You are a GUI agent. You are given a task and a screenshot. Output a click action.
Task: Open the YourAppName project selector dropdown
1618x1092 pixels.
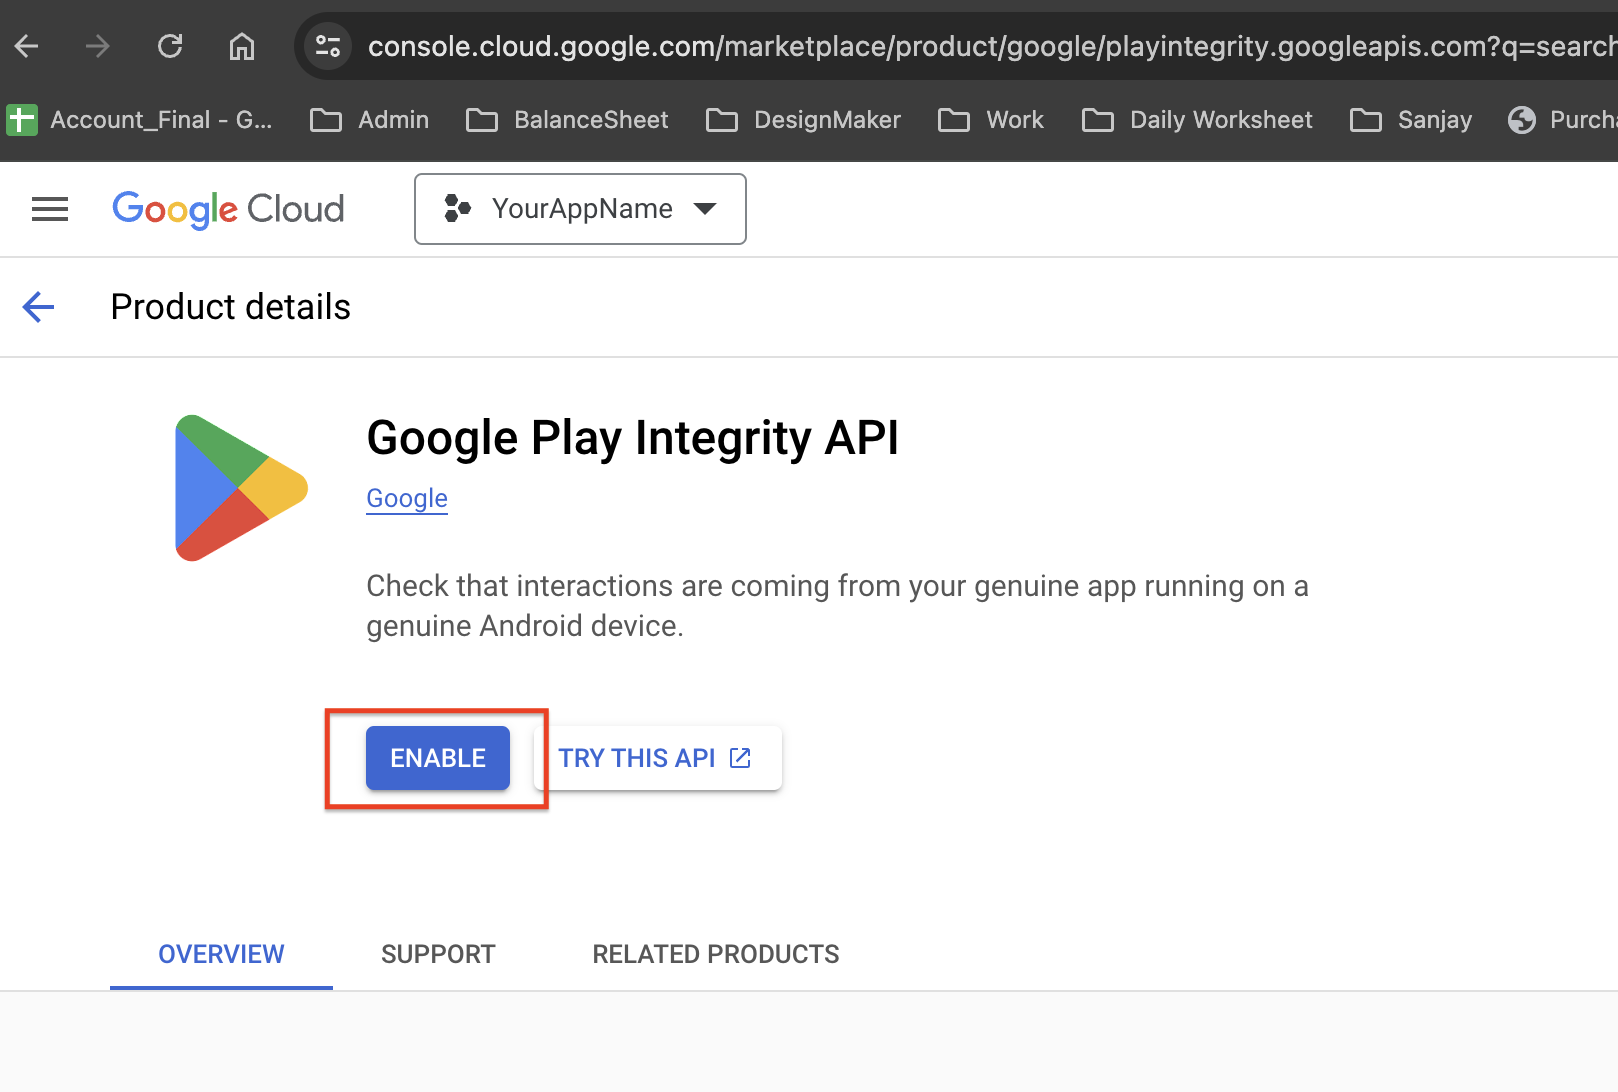580,209
